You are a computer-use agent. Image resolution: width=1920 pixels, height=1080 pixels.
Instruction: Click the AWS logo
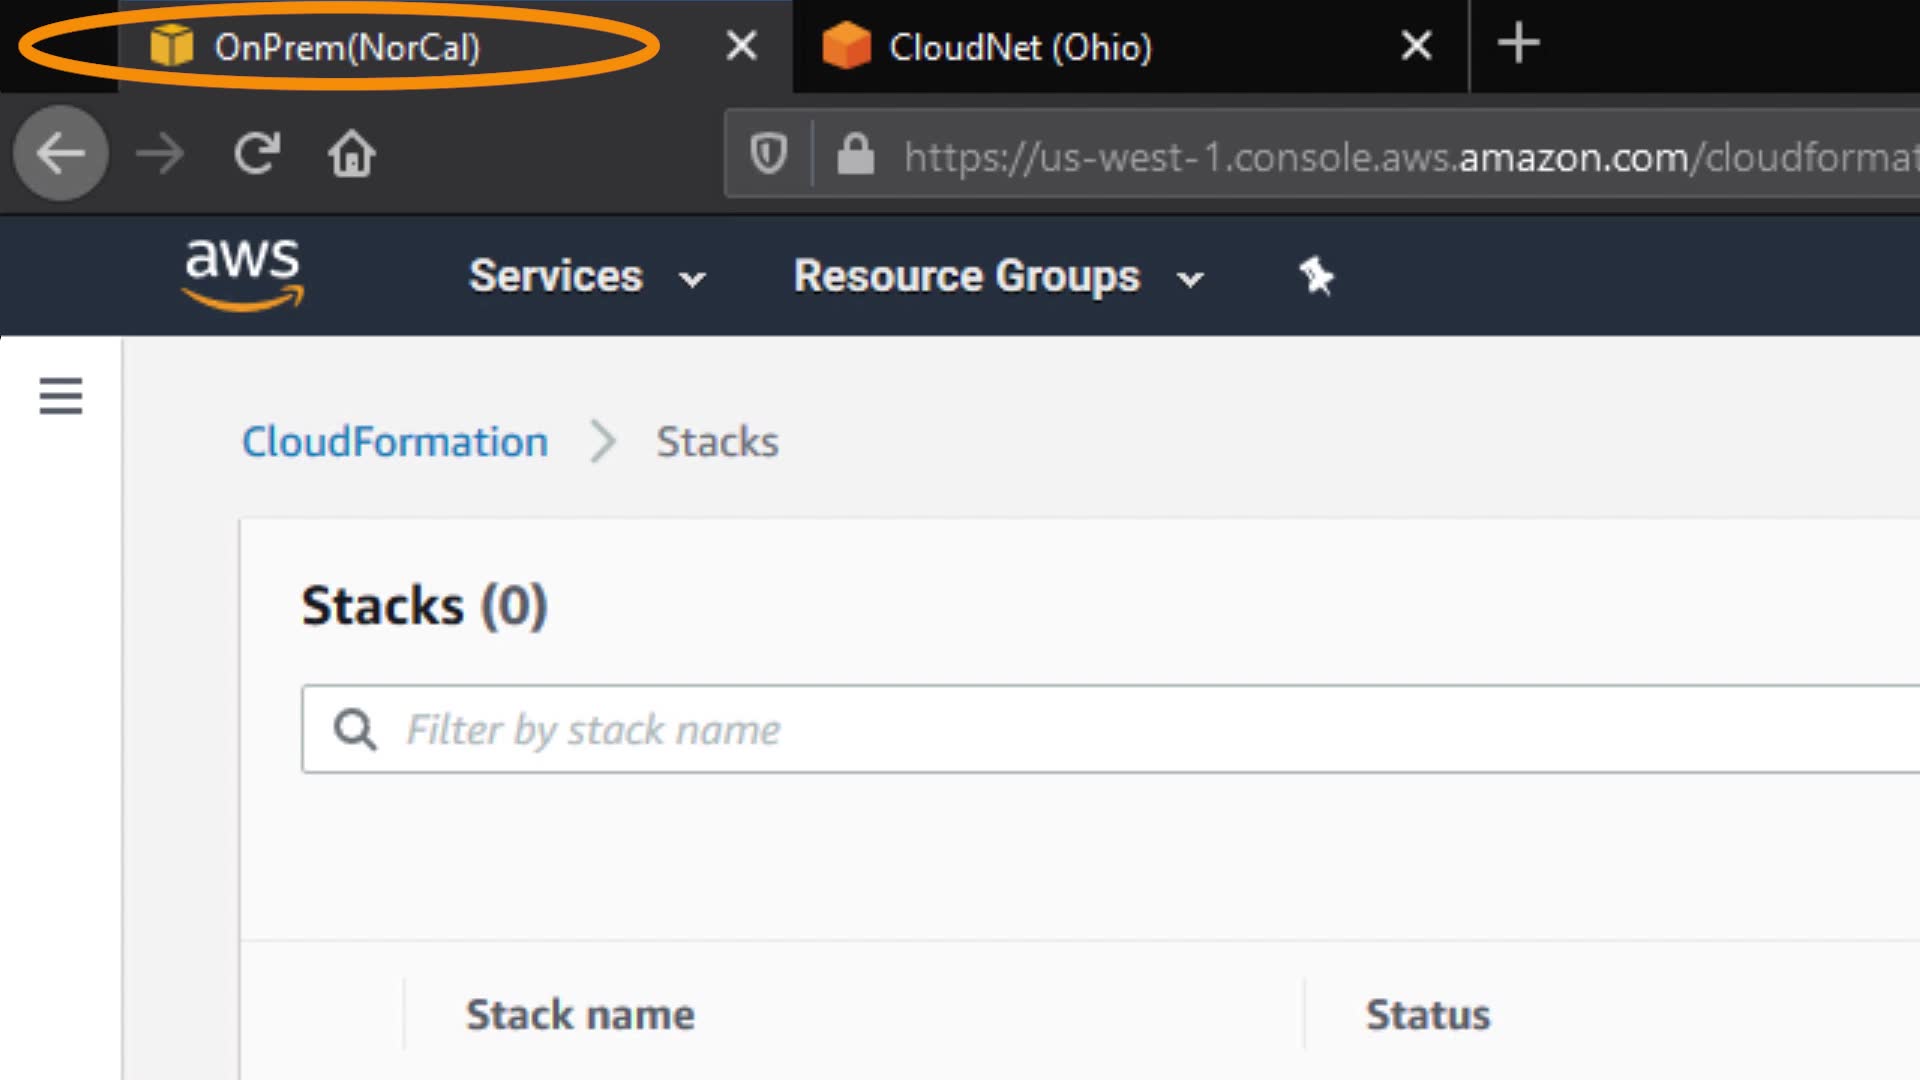242,274
